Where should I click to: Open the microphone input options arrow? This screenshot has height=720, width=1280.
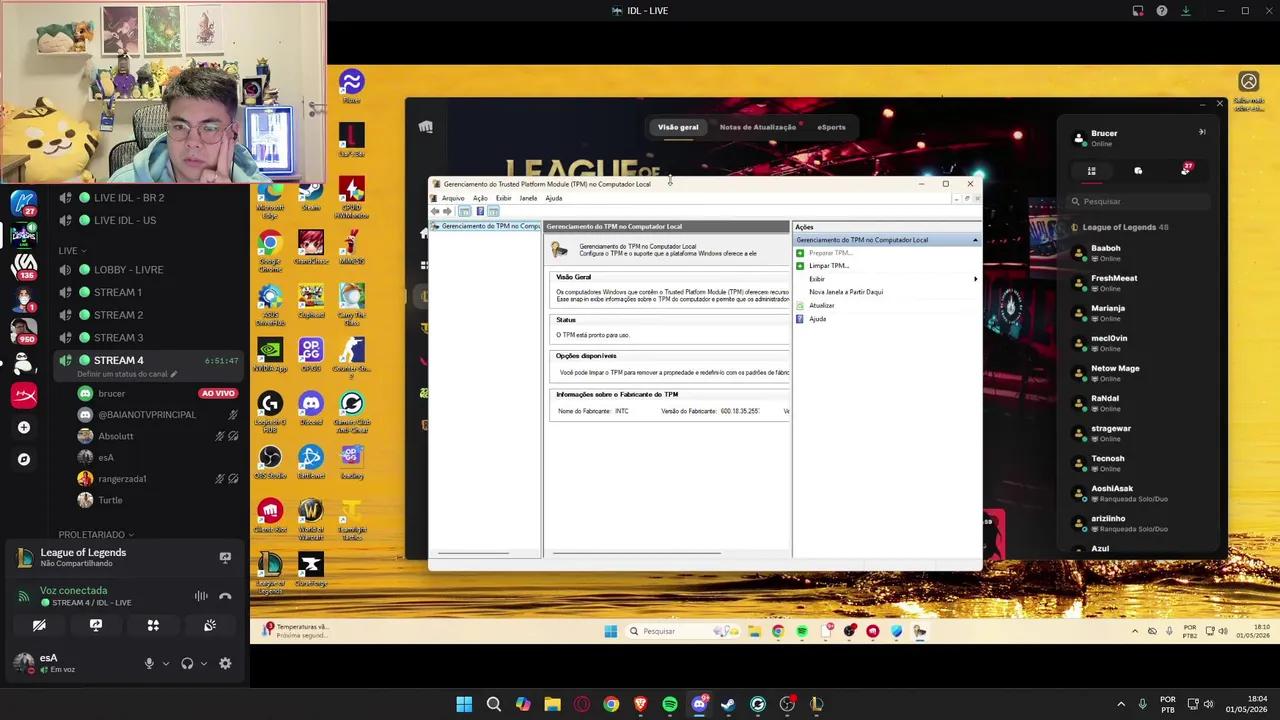166,663
